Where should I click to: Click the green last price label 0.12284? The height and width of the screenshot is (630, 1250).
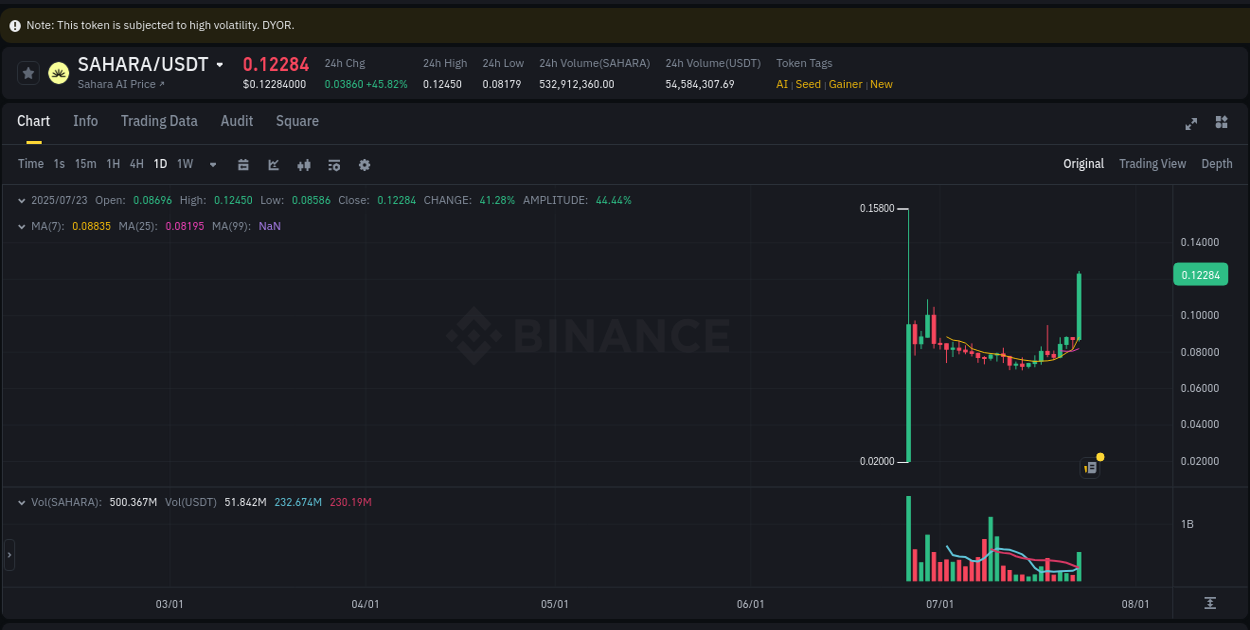[1200, 274]
